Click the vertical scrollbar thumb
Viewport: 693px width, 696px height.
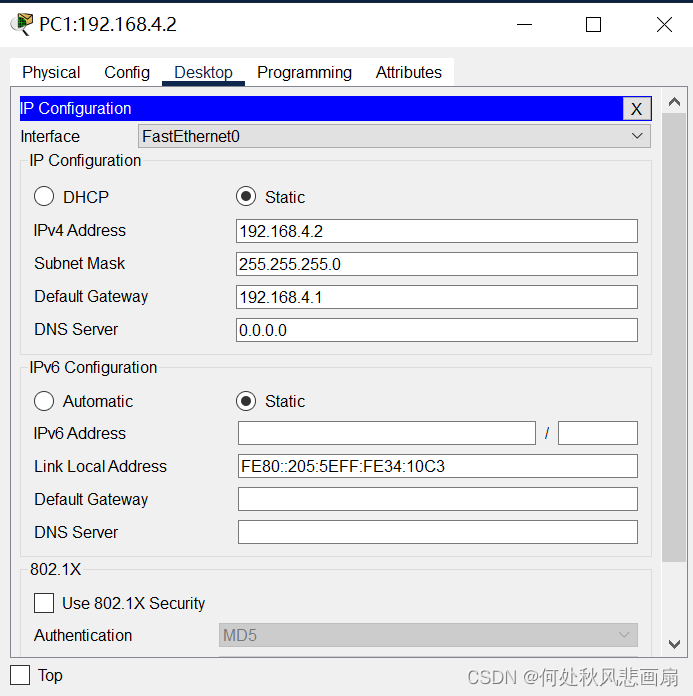pyautogui.click(x=674, y=337)
